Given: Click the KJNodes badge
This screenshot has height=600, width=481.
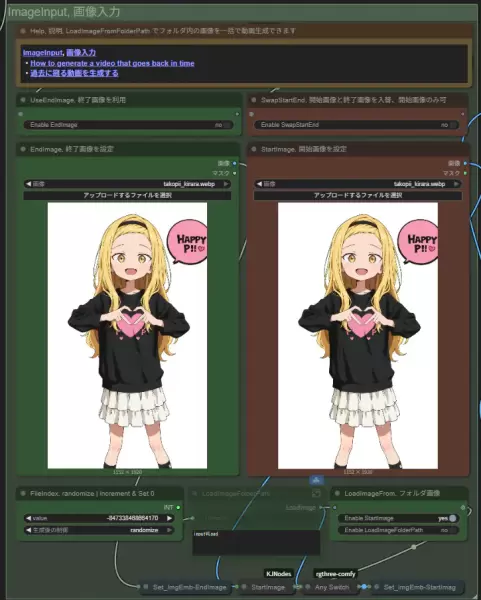Looking at the screenshot, I should pyautogui.click(x=279, y=574).
